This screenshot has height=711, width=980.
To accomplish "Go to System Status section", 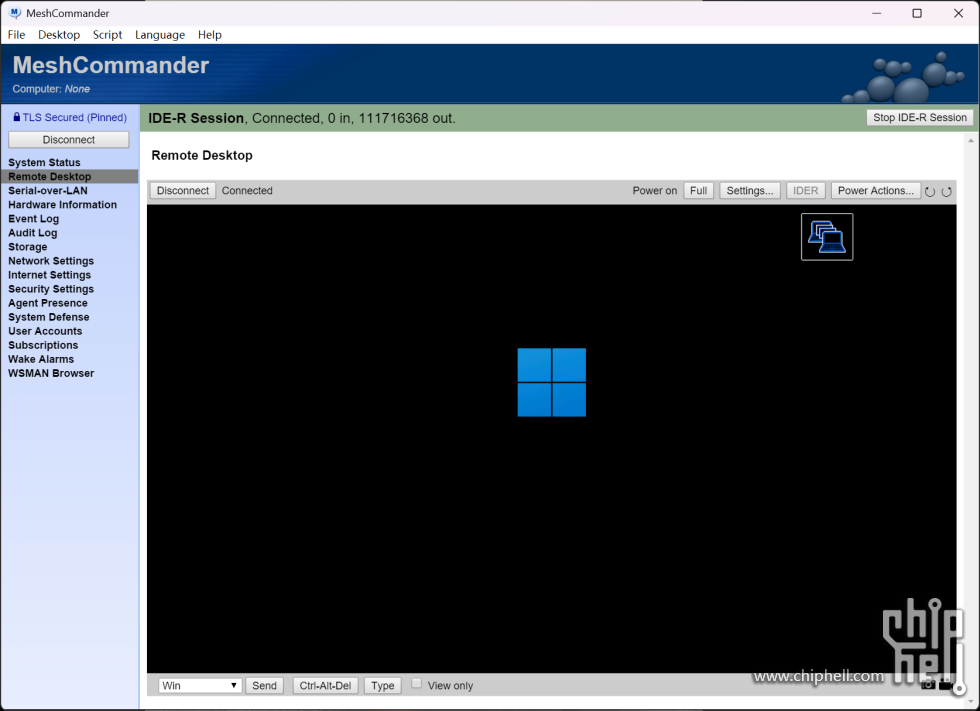I will (44, 162).
